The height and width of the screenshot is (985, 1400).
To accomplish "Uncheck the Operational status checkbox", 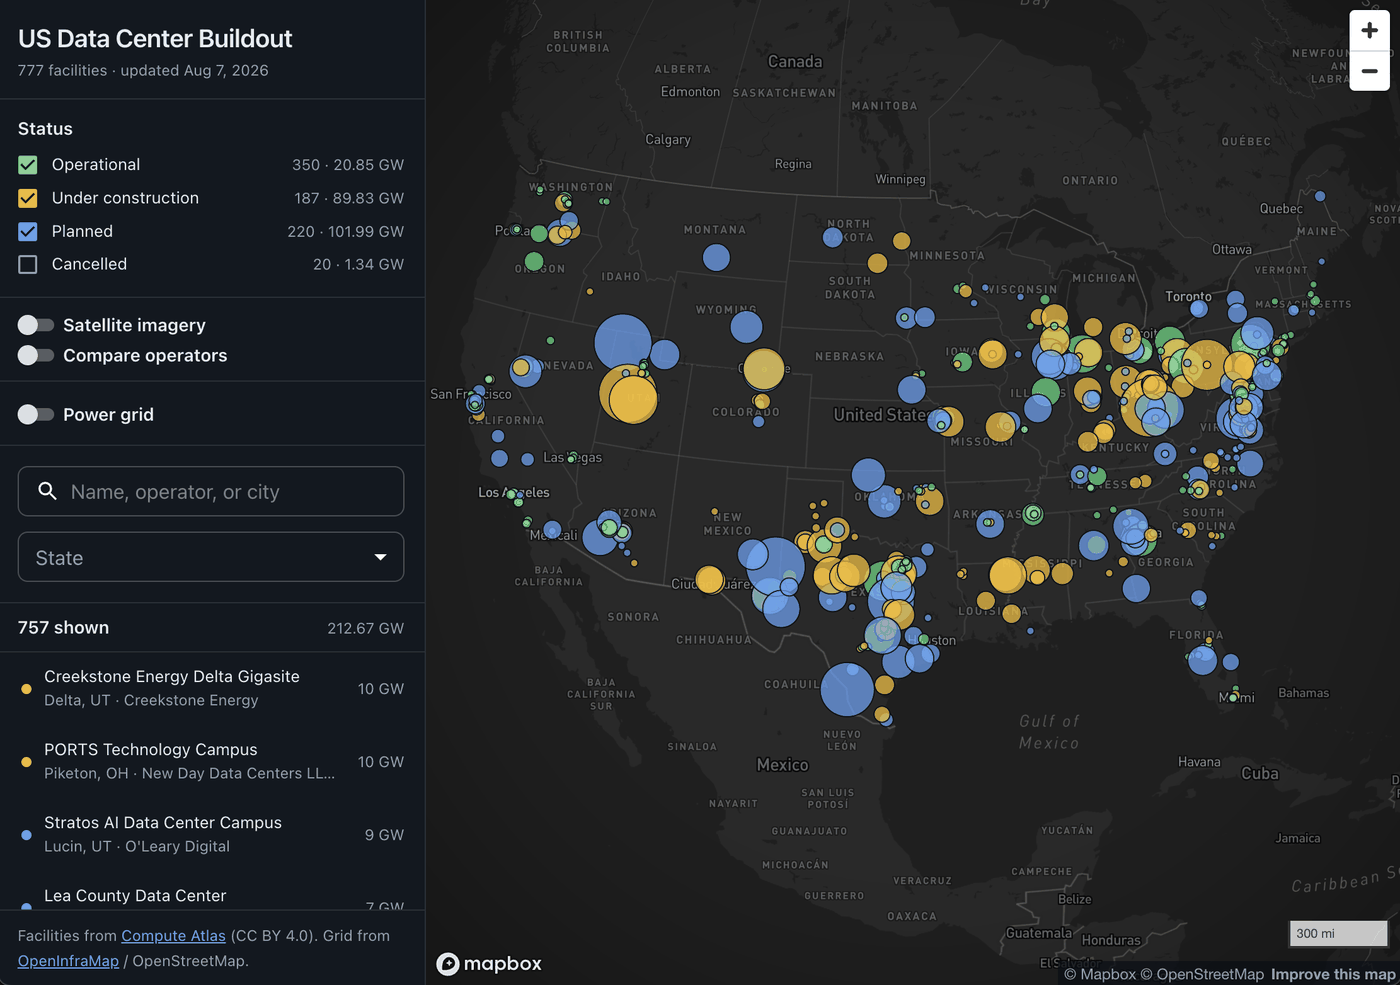I will (28, 165).
